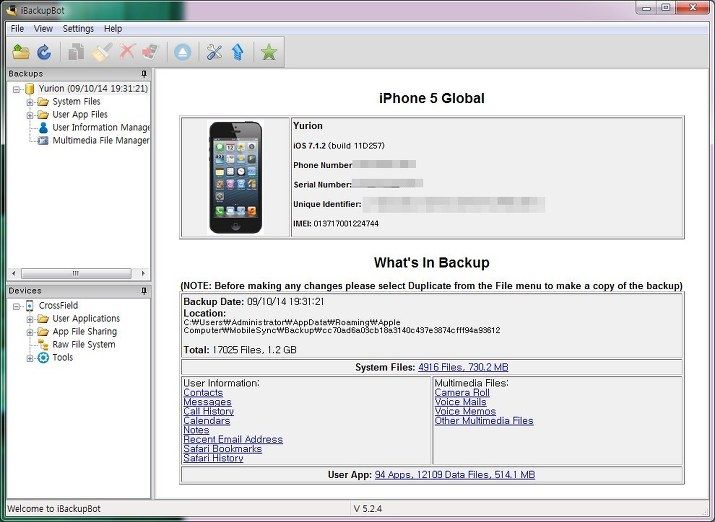
Task: Open the Recent Email Address link
Action: (233, 439)
